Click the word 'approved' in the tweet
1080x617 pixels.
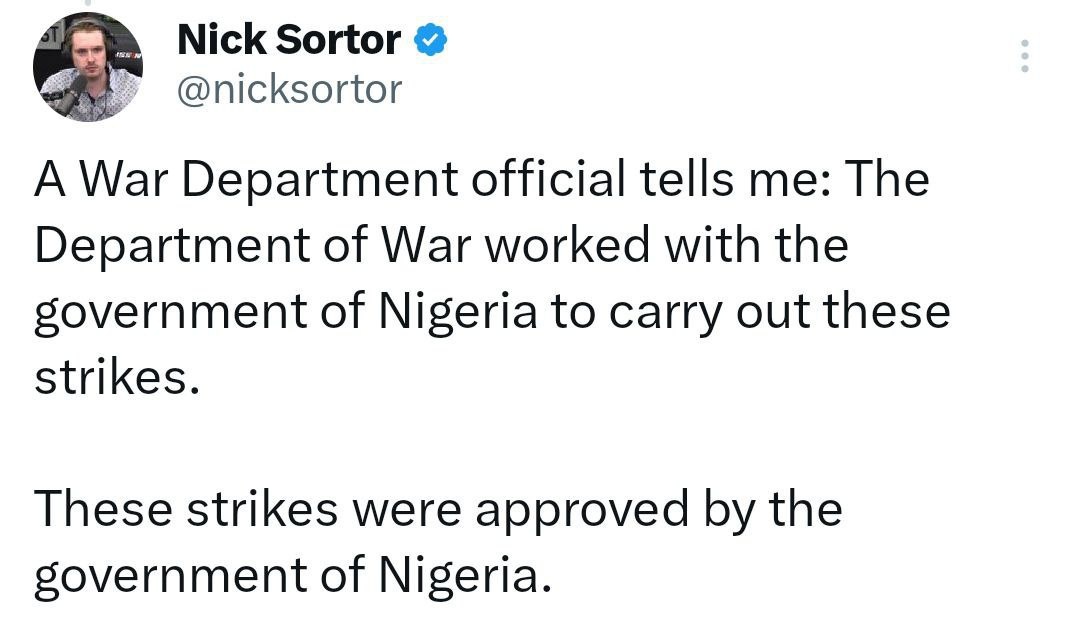[x=582, y=512]
